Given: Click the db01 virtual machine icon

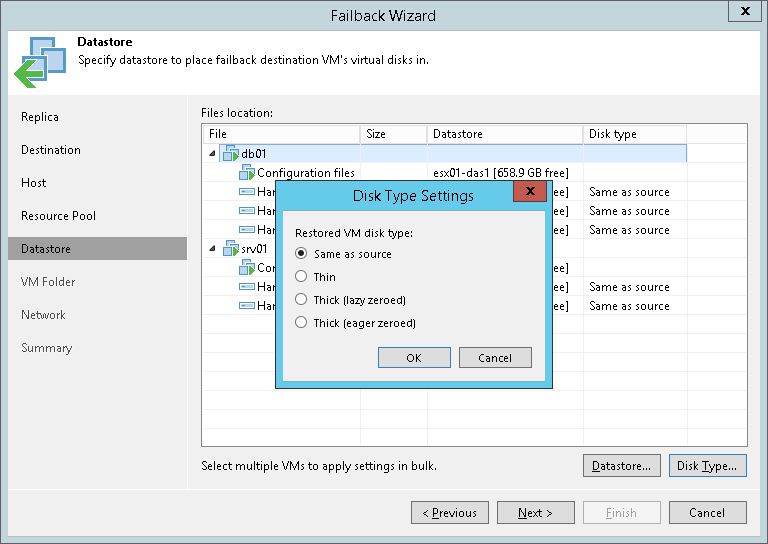Looking at the screenshot, I should click(x=230, y=154).
